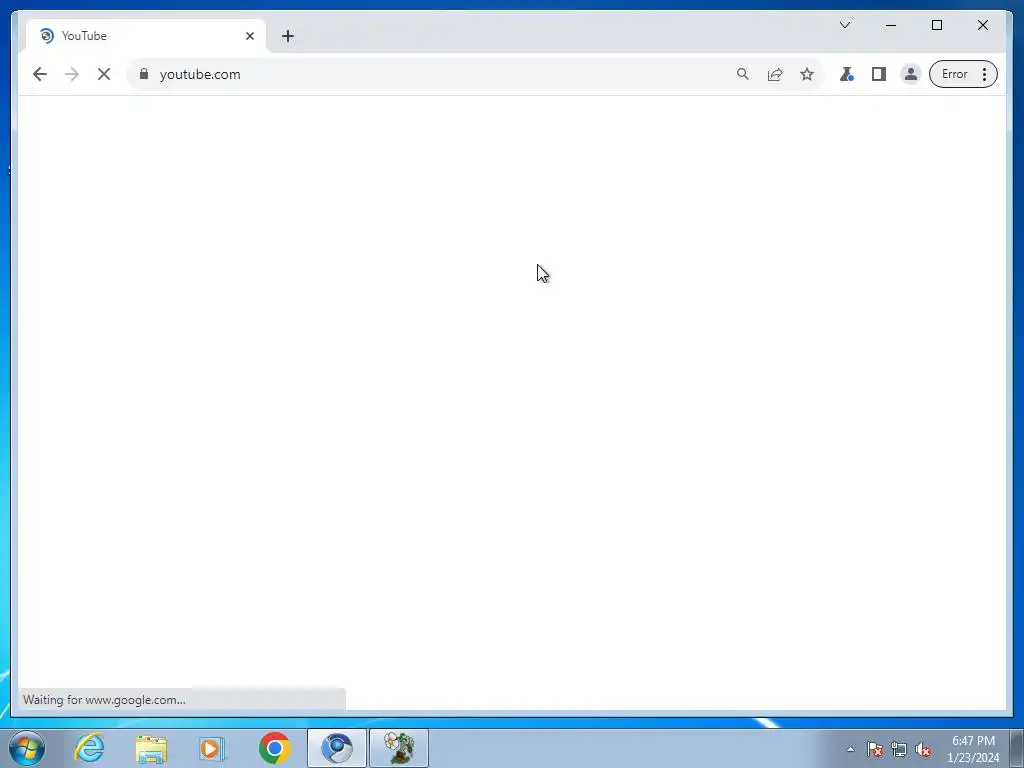Open the clock showing 6:47 PM

click(x=973, y=749)
